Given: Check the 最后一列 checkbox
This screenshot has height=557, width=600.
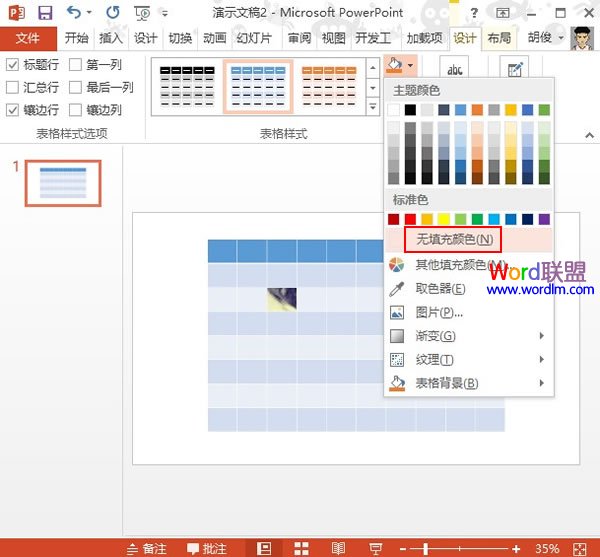Looking at the screenshot, I should 75,87.
